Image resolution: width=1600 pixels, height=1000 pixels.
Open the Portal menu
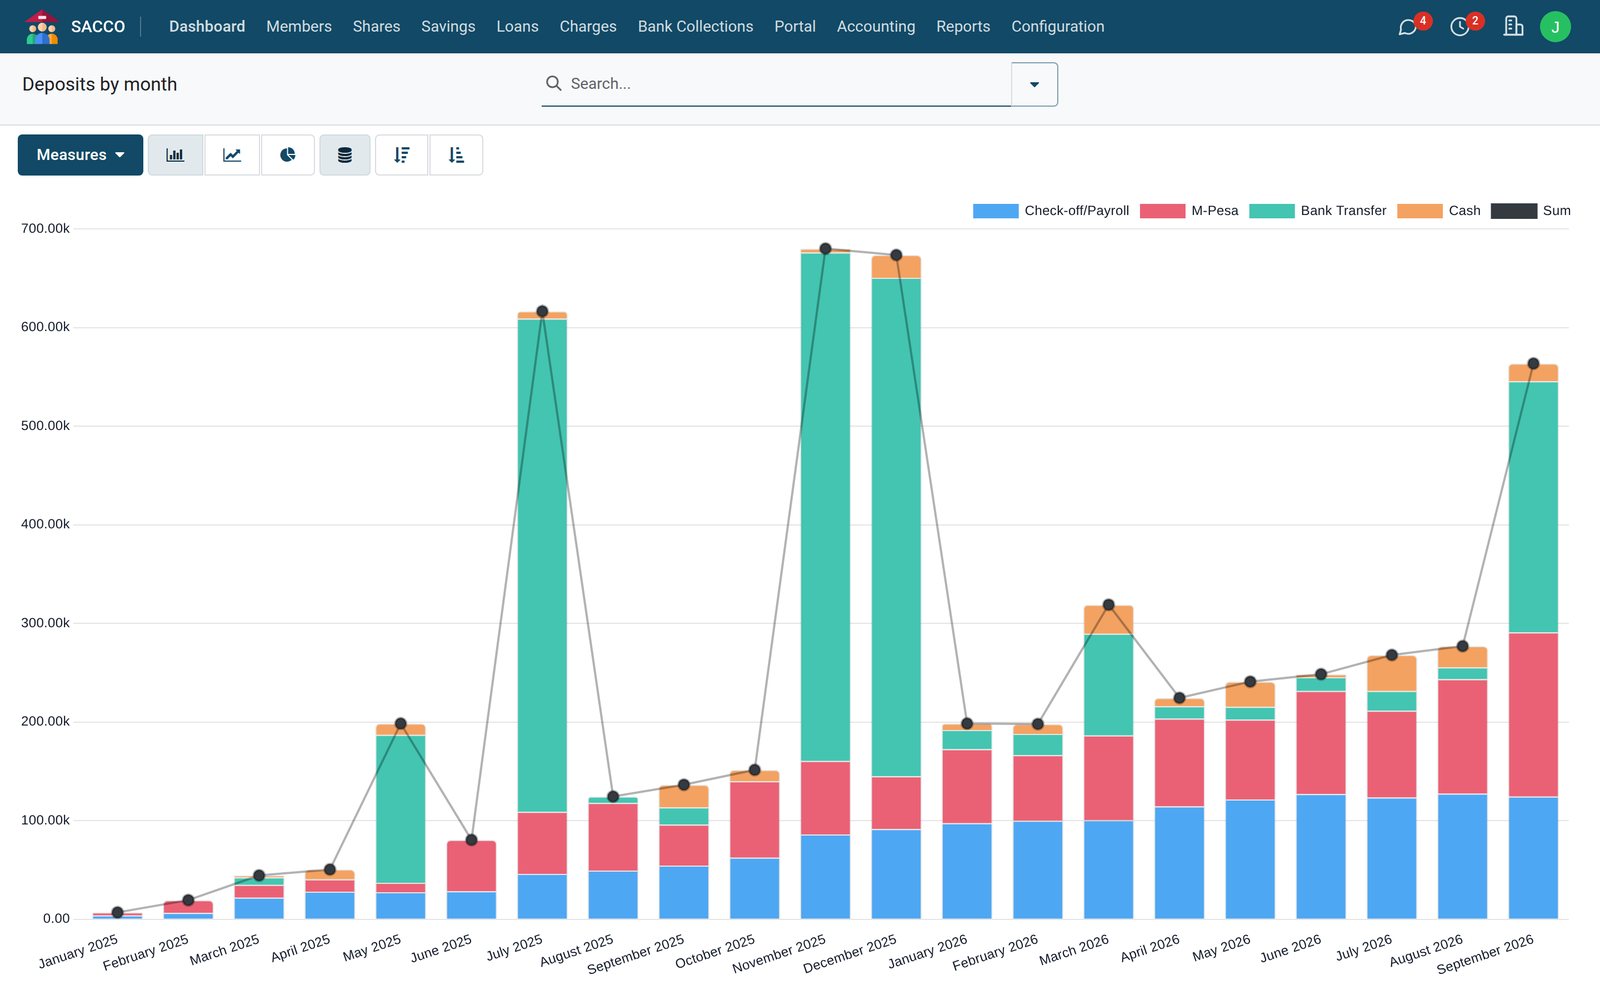coord(795,27)
